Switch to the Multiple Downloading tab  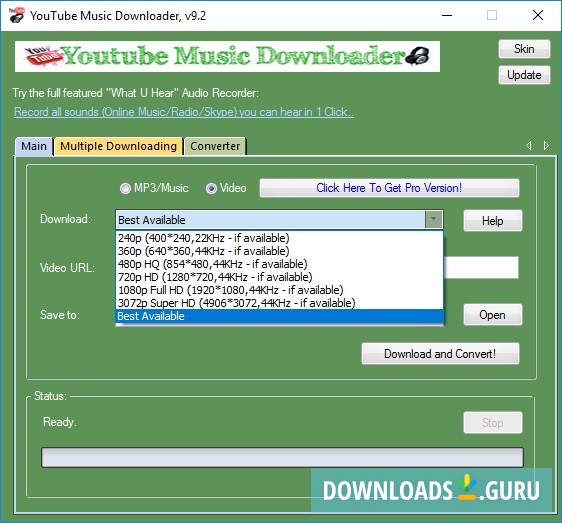[118, 146]
